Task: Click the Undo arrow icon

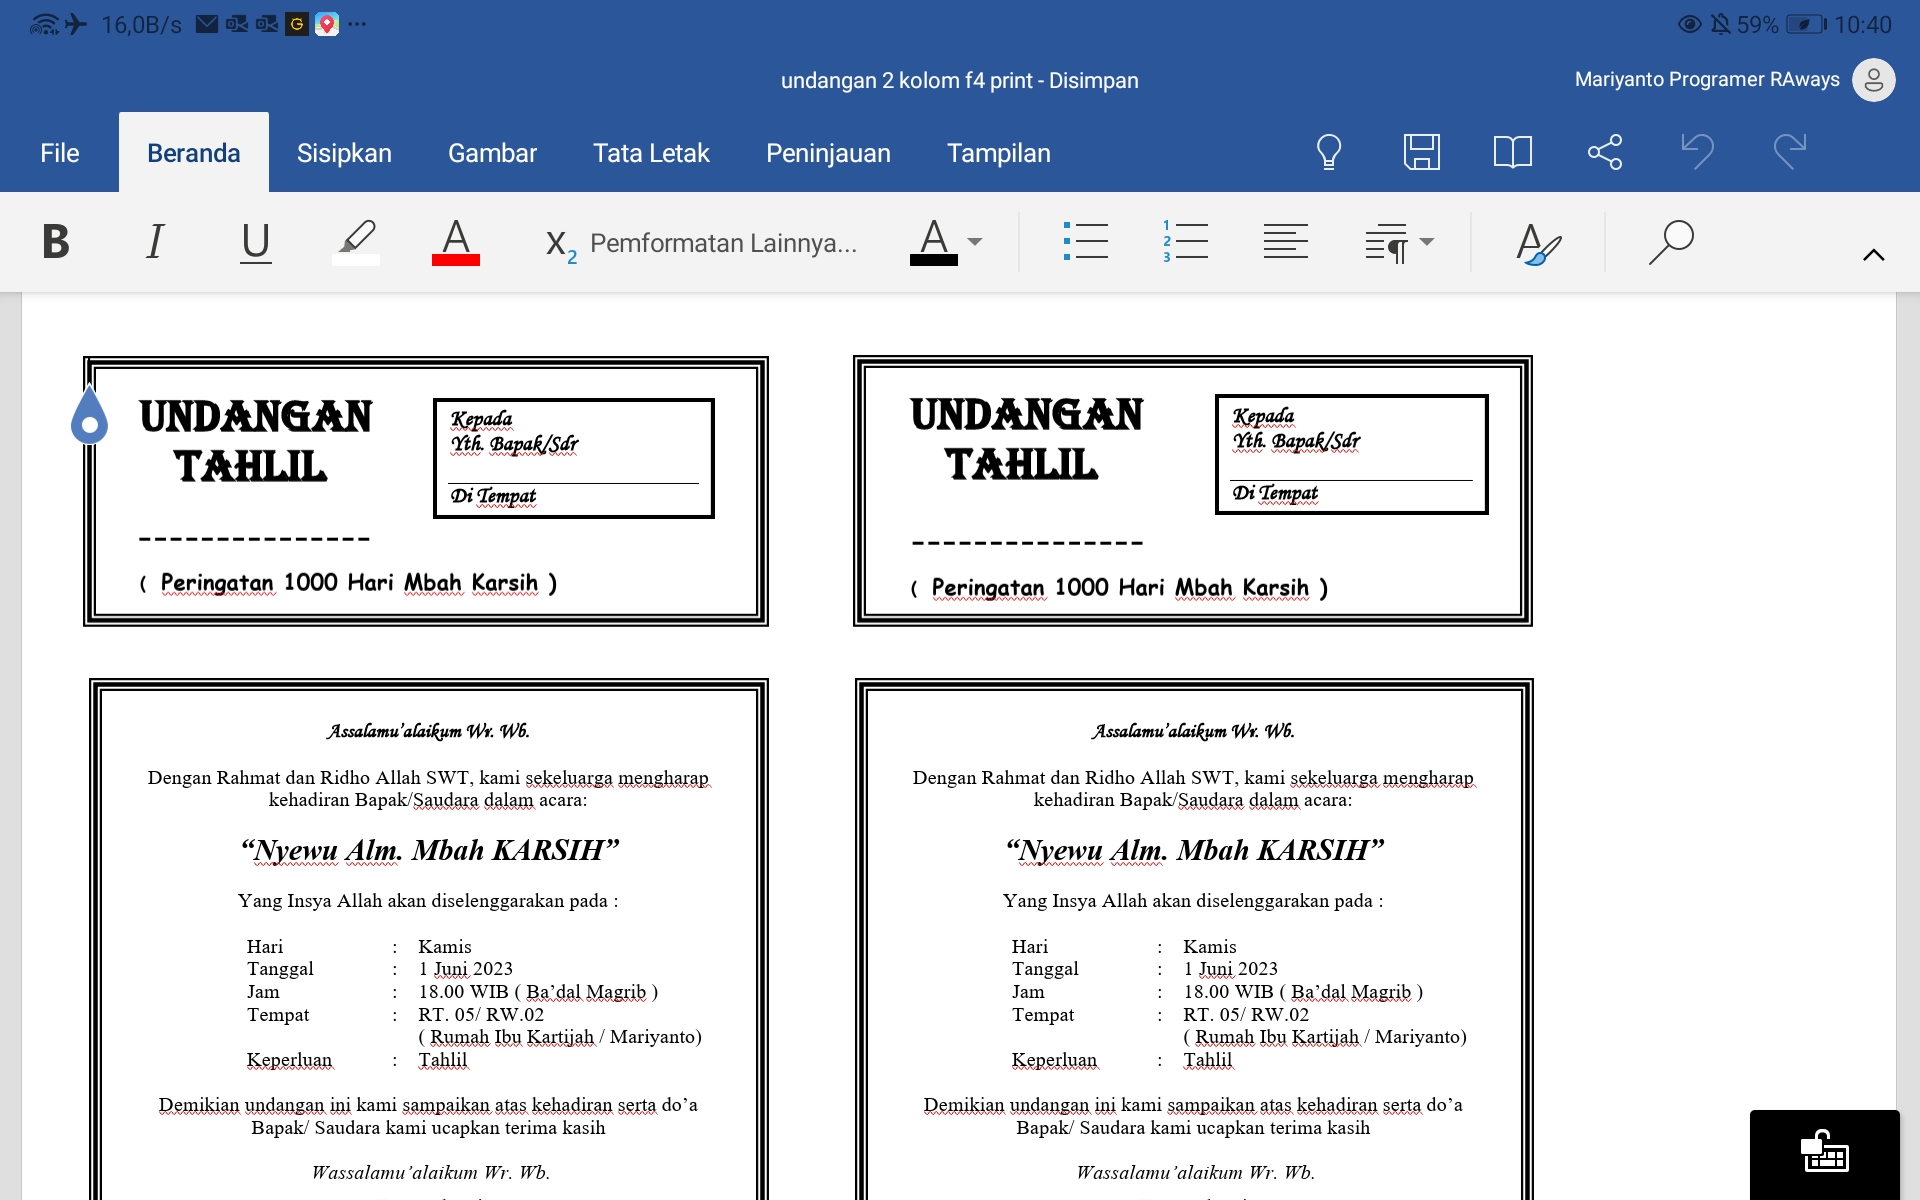Action: [x=1697, y=152]
